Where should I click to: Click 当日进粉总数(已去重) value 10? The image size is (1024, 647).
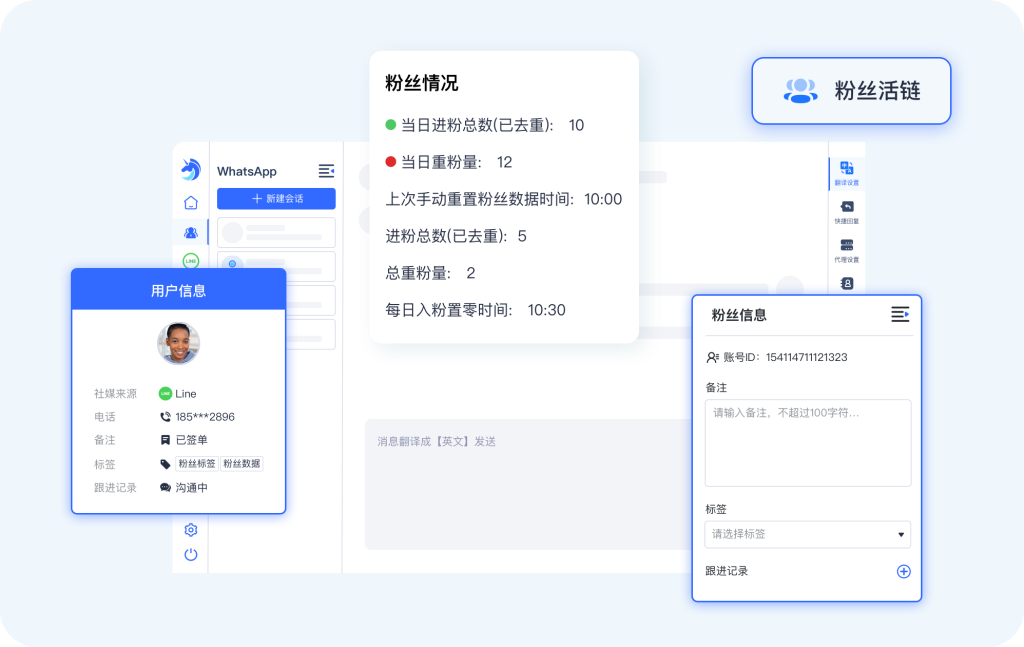click(x=576, y=125)
